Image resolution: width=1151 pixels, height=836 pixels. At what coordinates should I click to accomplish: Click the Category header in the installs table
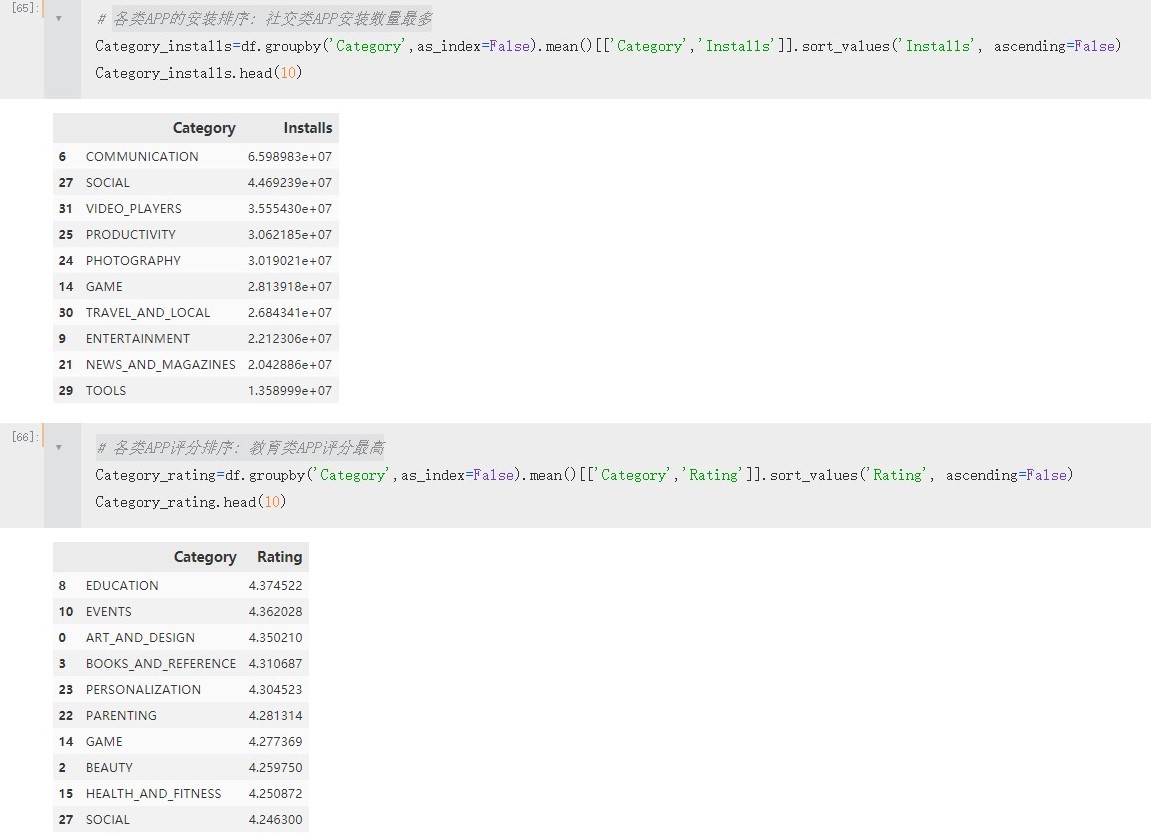(x=204, y=128)
